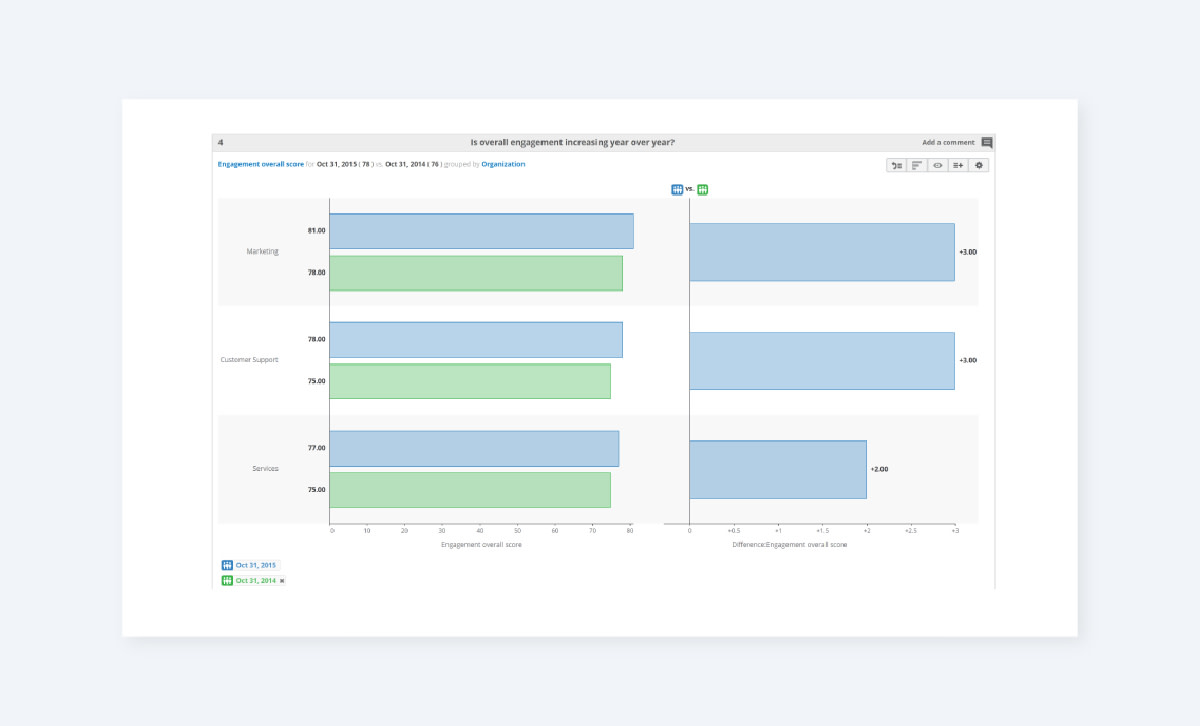Click the Organization grouping link
1200x726 pixels.
503,164
